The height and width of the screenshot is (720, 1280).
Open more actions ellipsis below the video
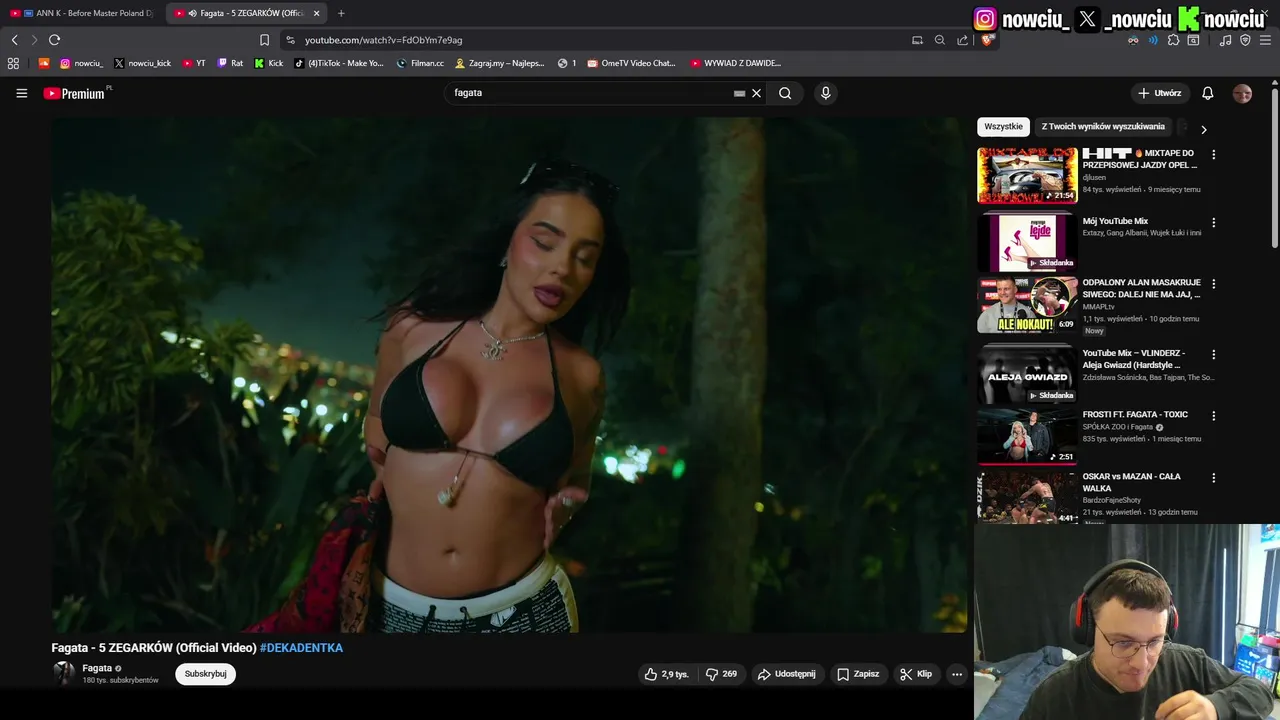[956, 674]
